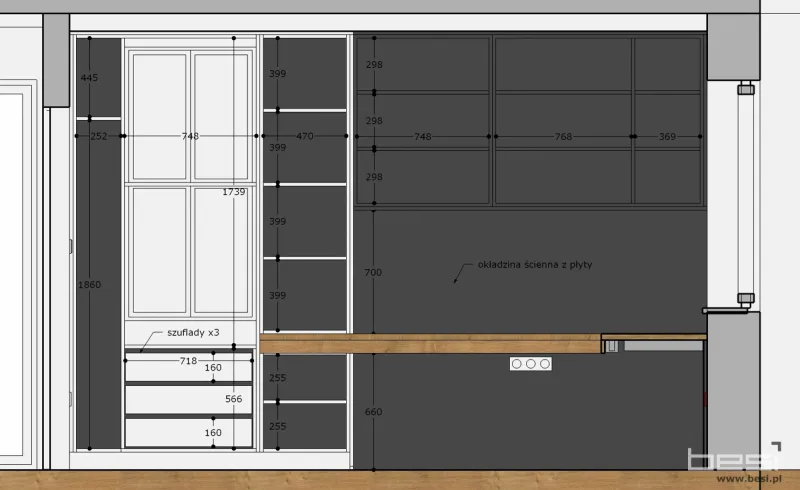Select the 252 width dimension label
Screen dimensions: 800x490
(x=99, y=136)
